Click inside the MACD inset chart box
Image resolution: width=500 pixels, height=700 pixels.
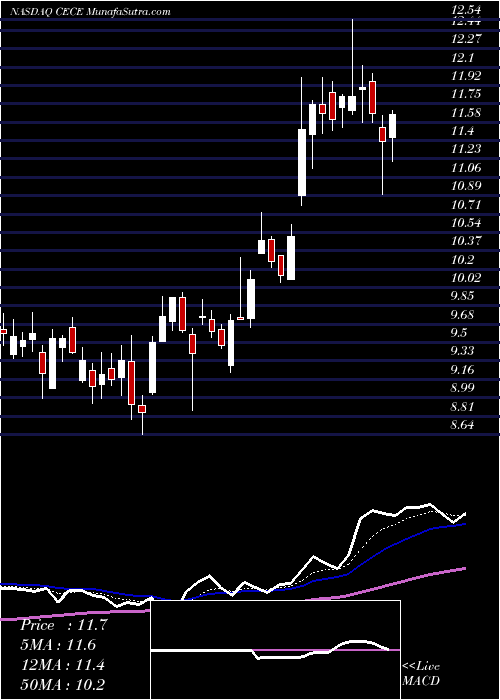(275, 650)
